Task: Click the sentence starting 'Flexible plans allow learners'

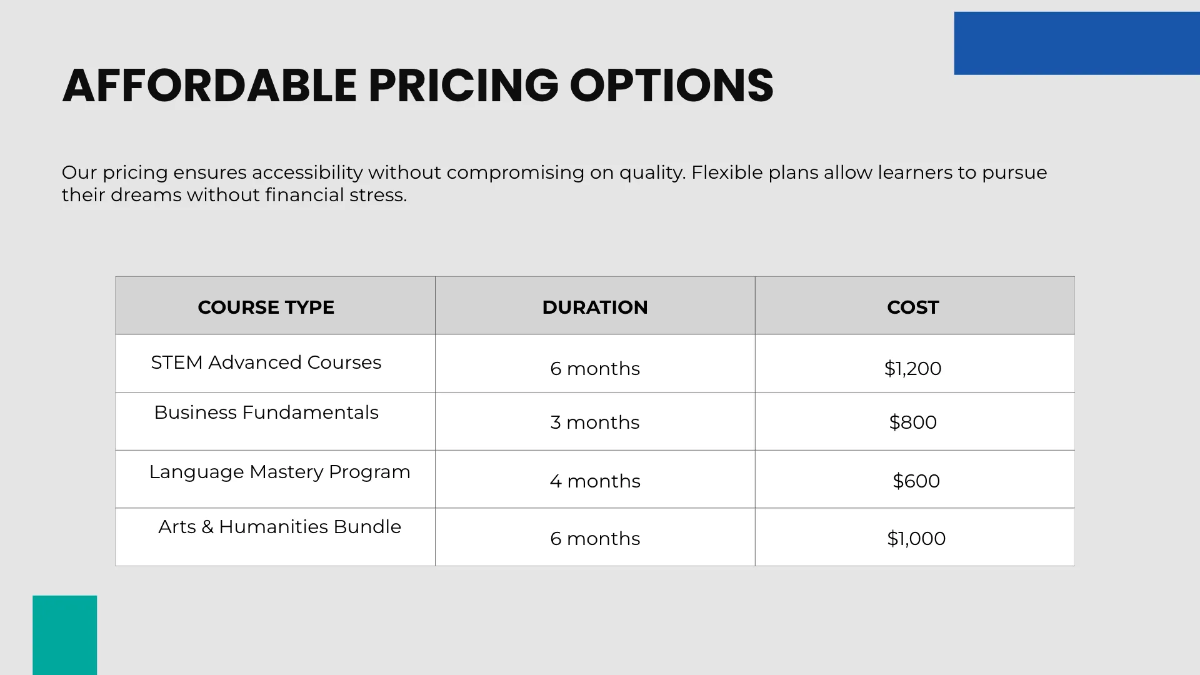Action: coord(868,172)
